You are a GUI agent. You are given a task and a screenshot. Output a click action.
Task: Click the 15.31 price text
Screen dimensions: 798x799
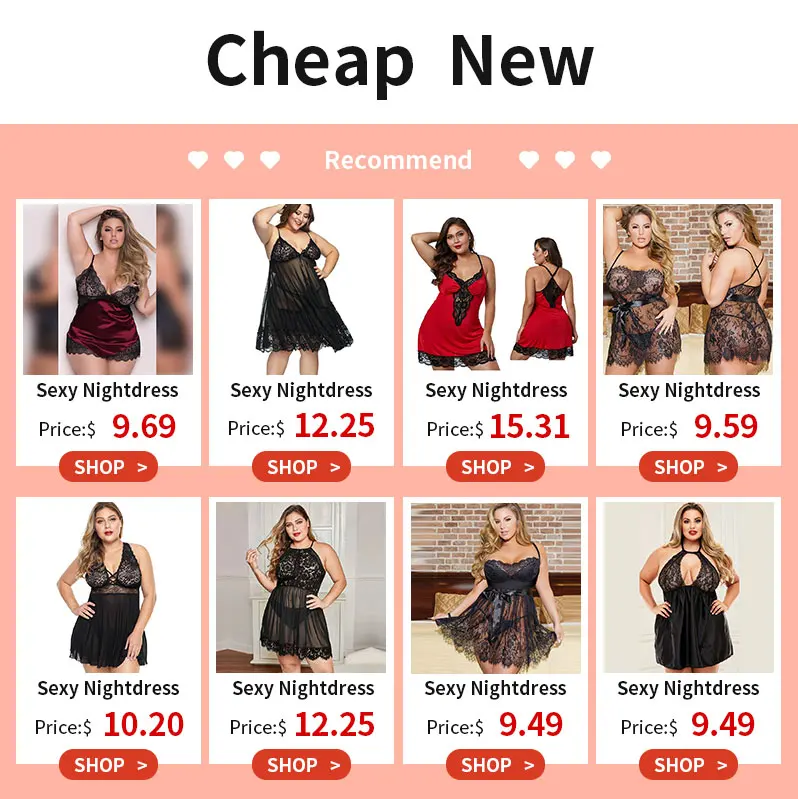(529, 427)
